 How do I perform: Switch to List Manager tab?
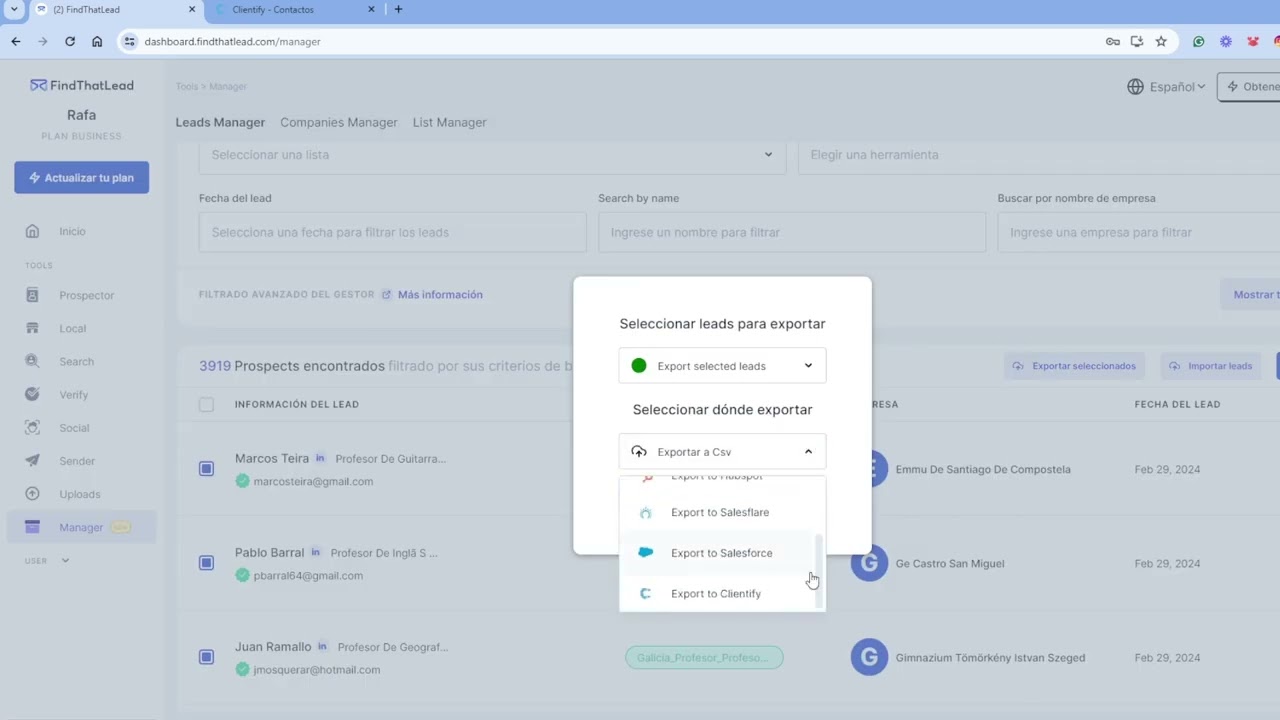450,122
